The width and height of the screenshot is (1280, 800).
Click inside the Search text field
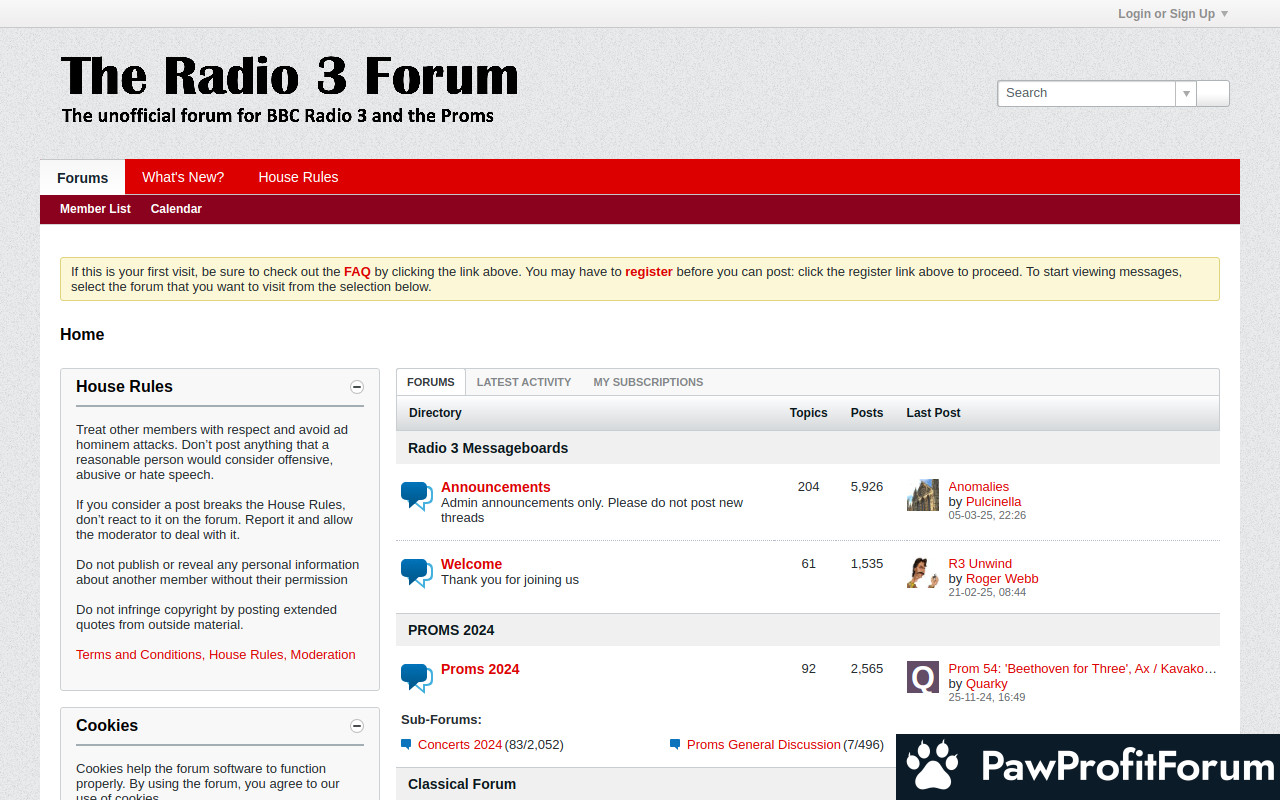[1086, 93]
